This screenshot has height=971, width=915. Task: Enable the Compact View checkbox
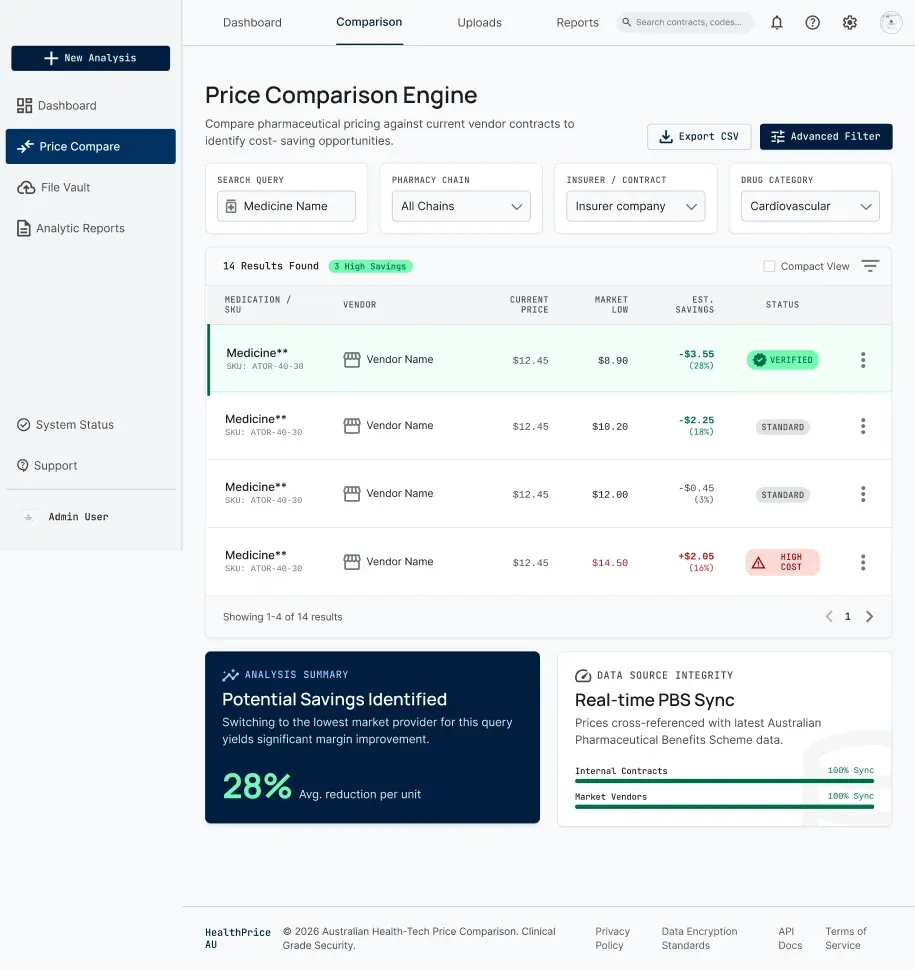(x=769, y=266)
